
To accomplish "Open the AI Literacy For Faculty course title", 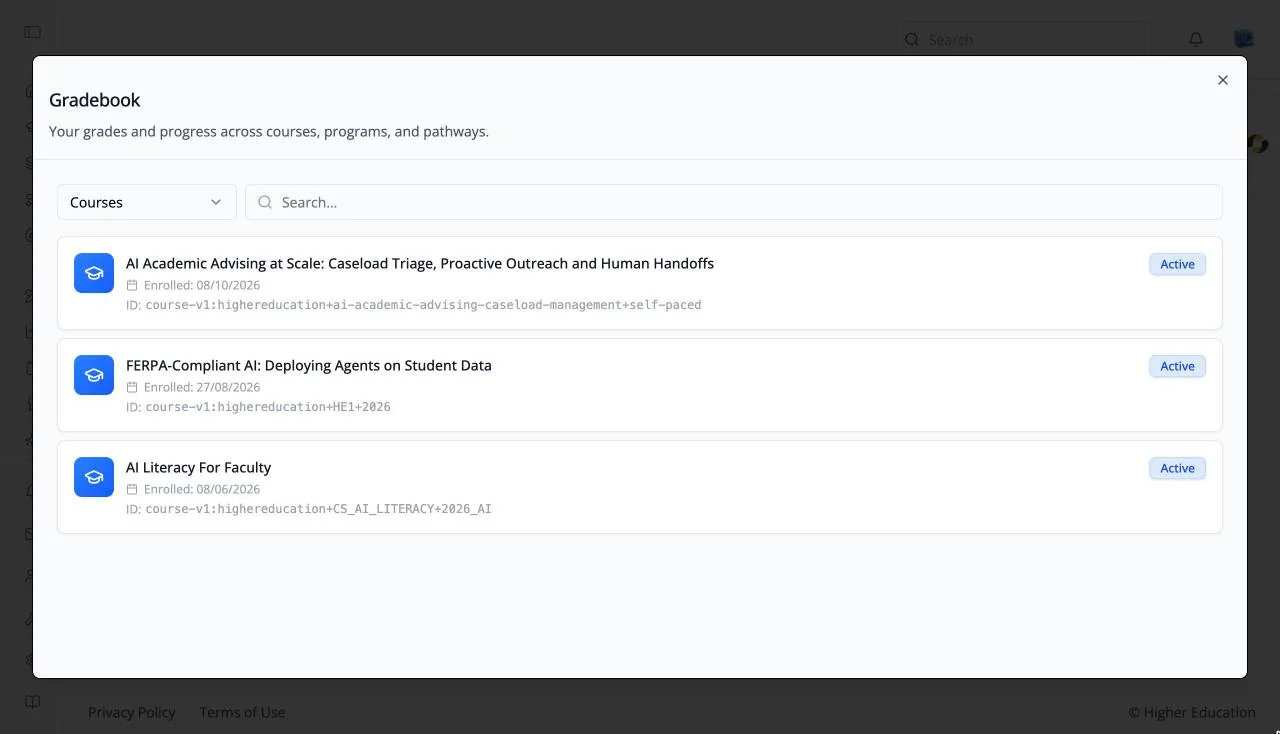I will 198,468.
